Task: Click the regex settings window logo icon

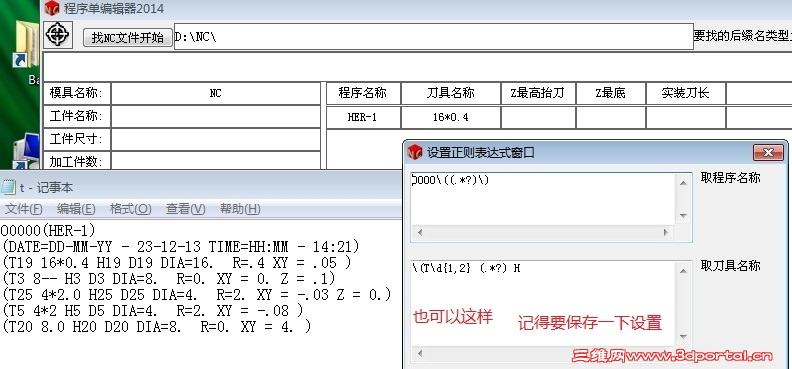Action: coord(415,152)
